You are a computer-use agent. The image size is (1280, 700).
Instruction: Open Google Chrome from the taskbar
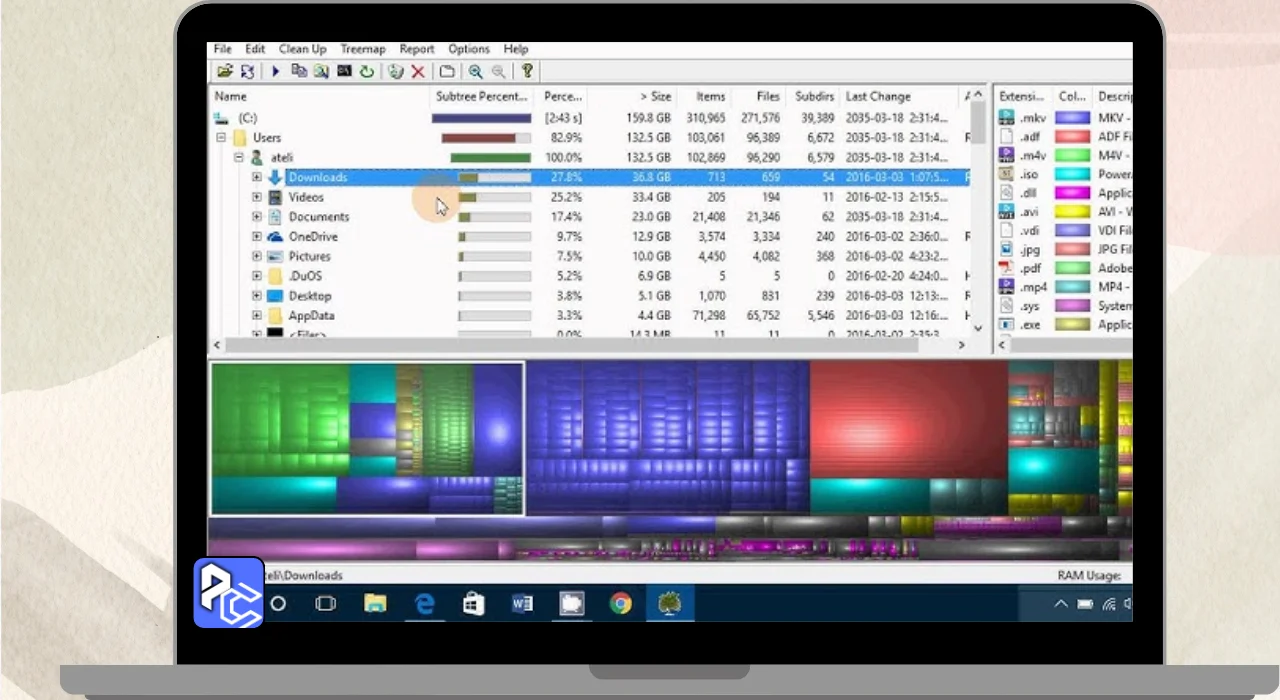click(x=621, y=604)
